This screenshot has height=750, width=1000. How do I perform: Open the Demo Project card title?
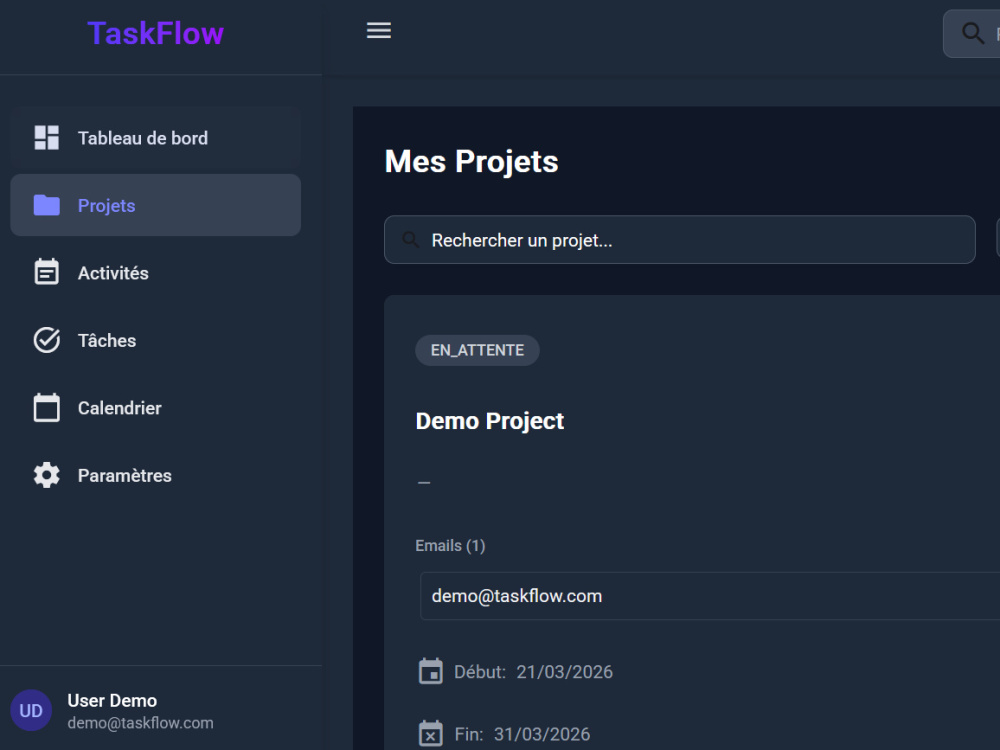pyautogui.click(x=490, y=421)
